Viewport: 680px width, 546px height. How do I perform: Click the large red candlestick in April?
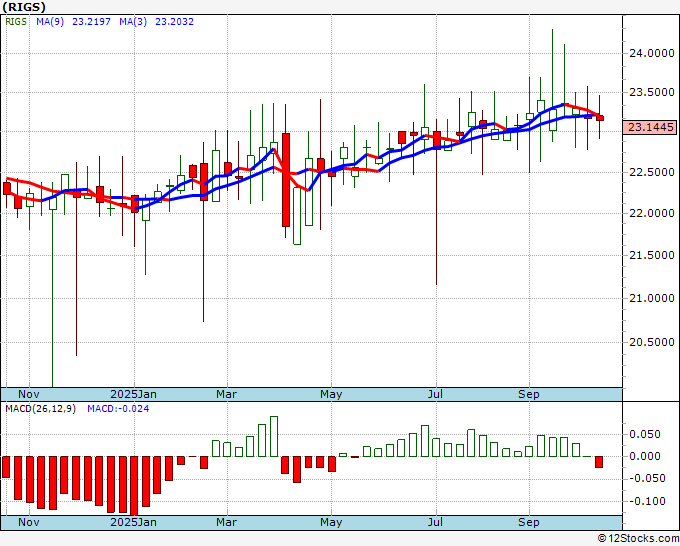(286, 180)
